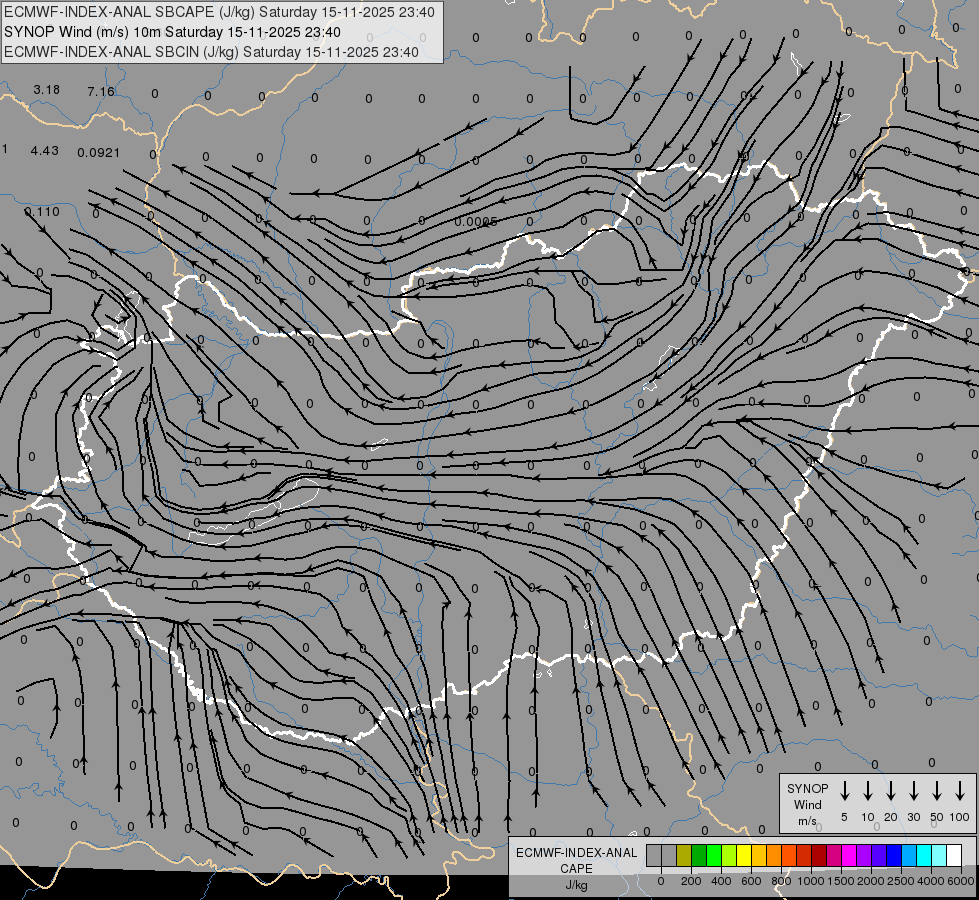Select the yellow-green CAPE swatch
This screenshot has width=979, height=900.
[x=729, y=855]
